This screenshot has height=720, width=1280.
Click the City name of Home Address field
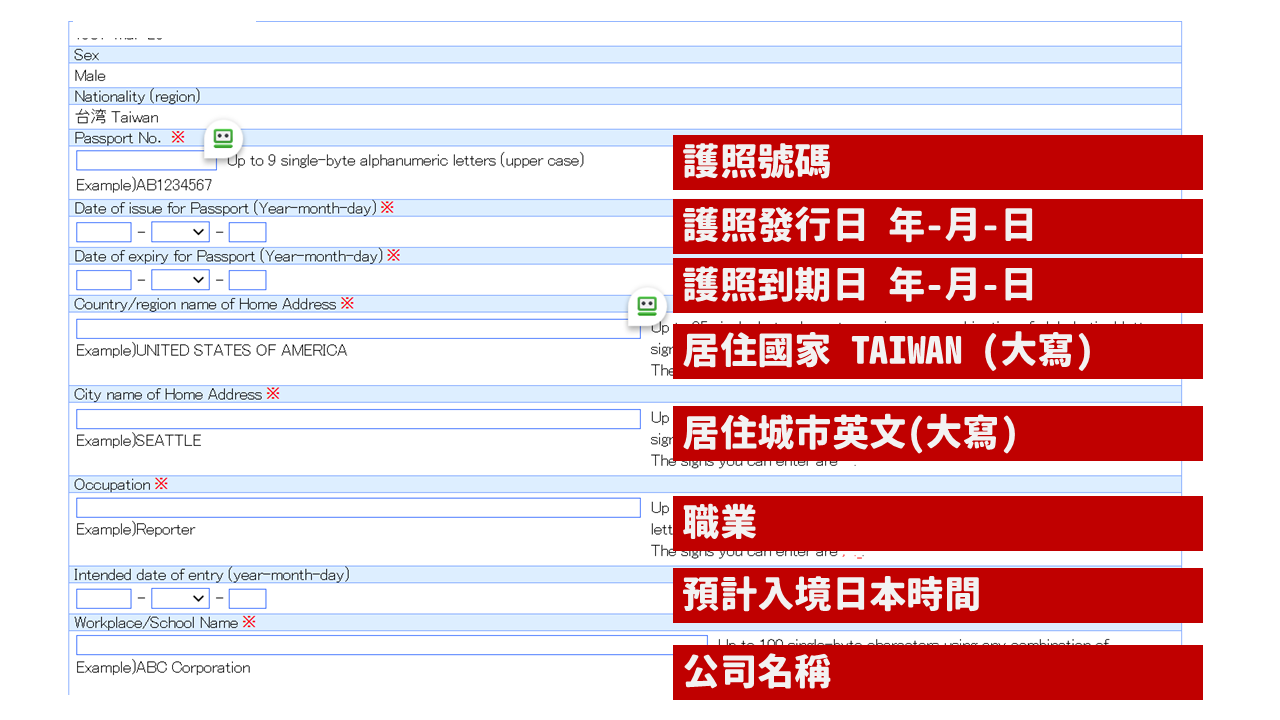[358, 419]
